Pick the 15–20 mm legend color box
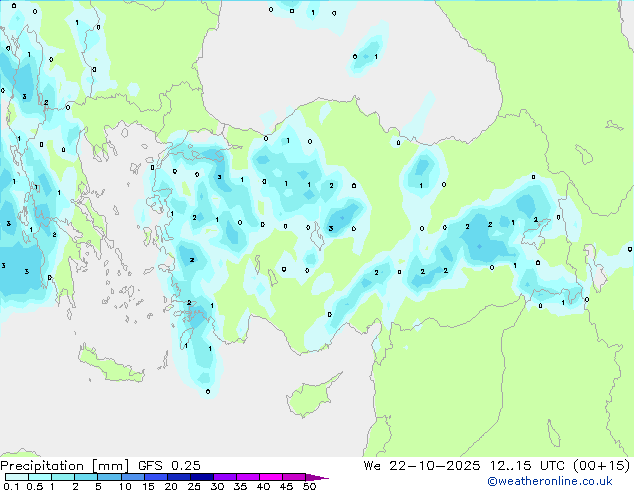The width and height of the screenshot is (634, 490). [155, 477]
